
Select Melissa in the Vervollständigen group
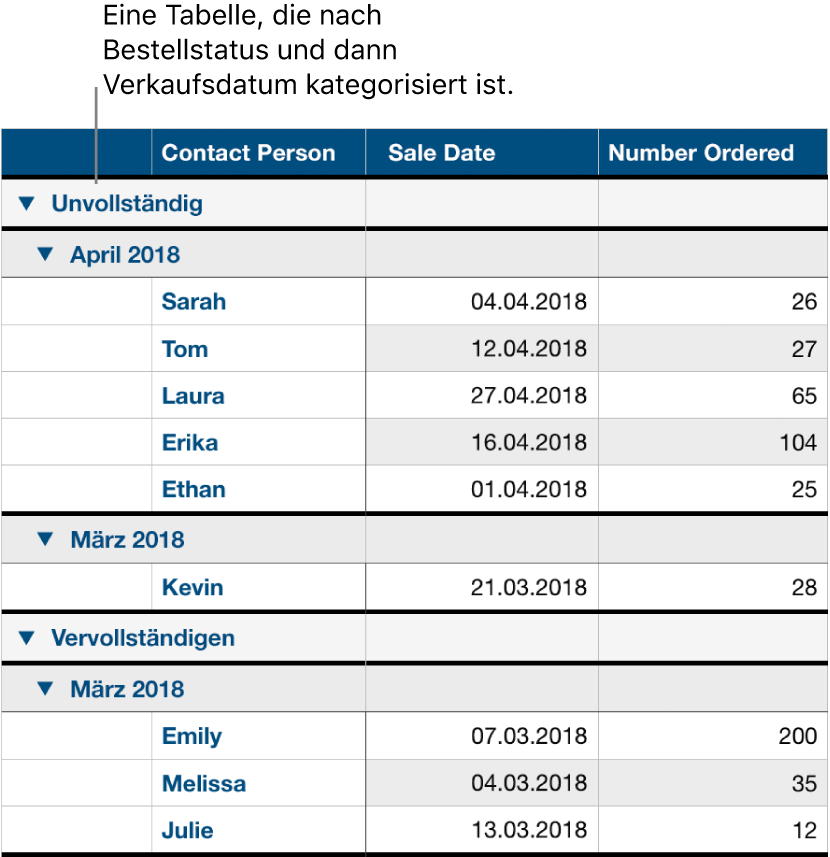click(x=203, y=784)
